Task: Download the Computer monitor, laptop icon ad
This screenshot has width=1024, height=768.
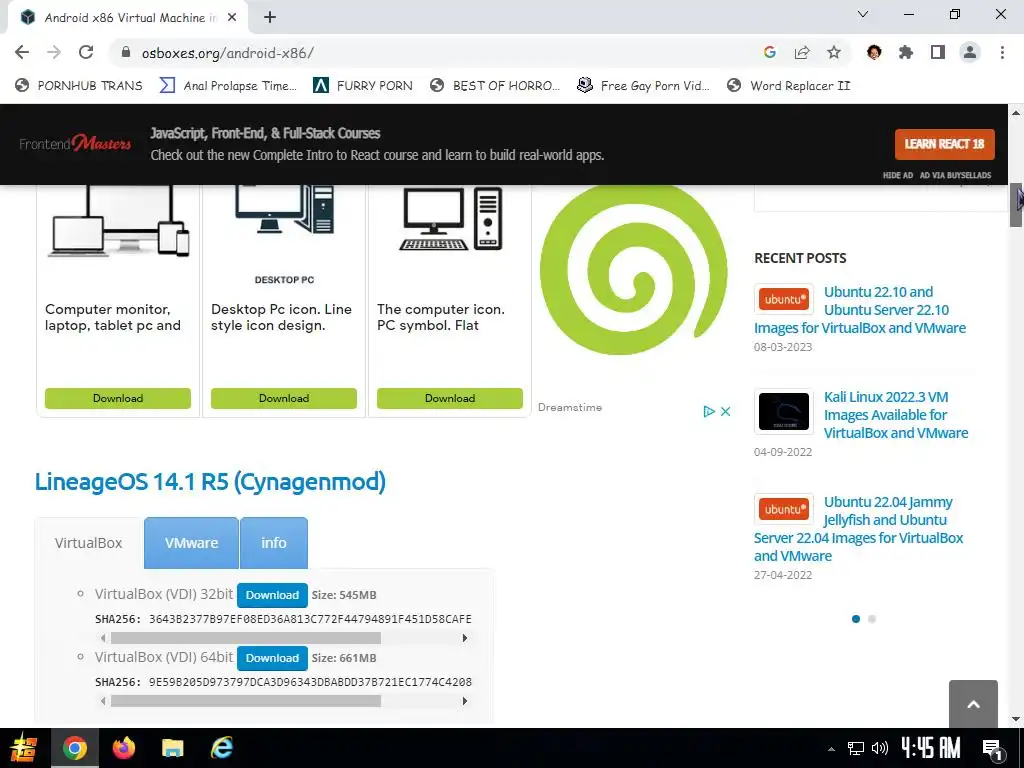Action: click(118, 398)
